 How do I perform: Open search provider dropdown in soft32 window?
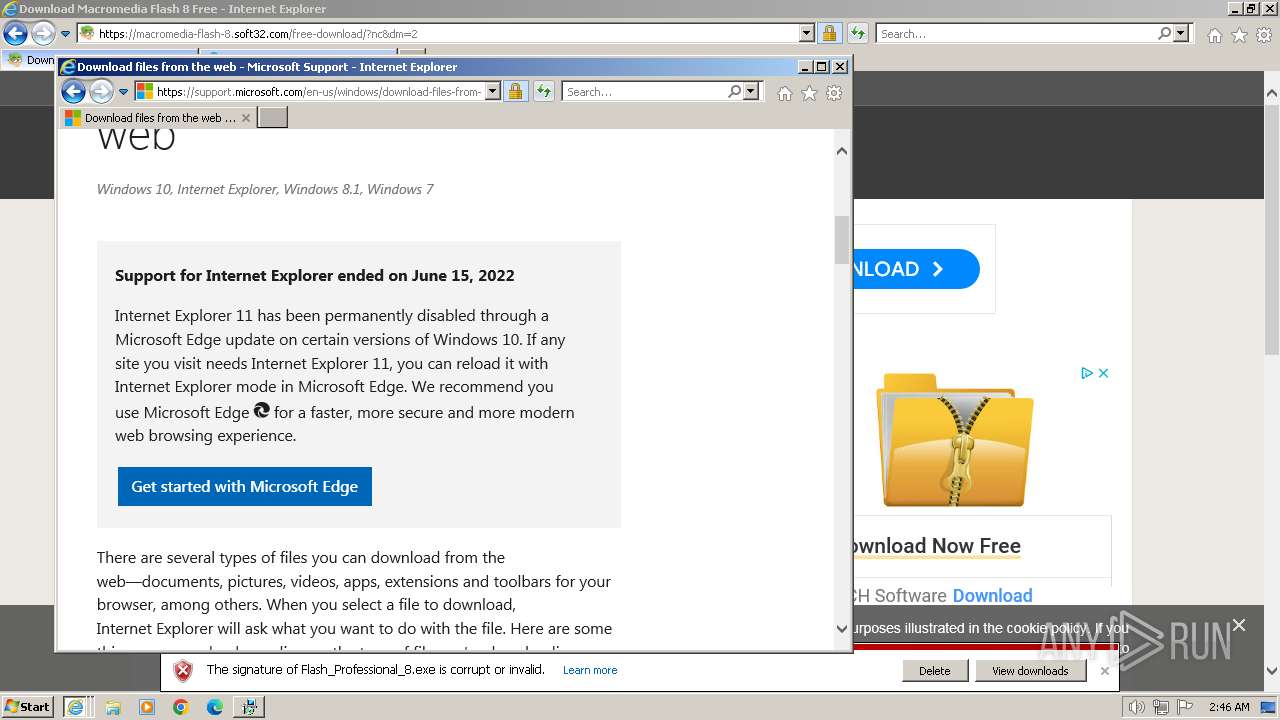[1182, 34]
